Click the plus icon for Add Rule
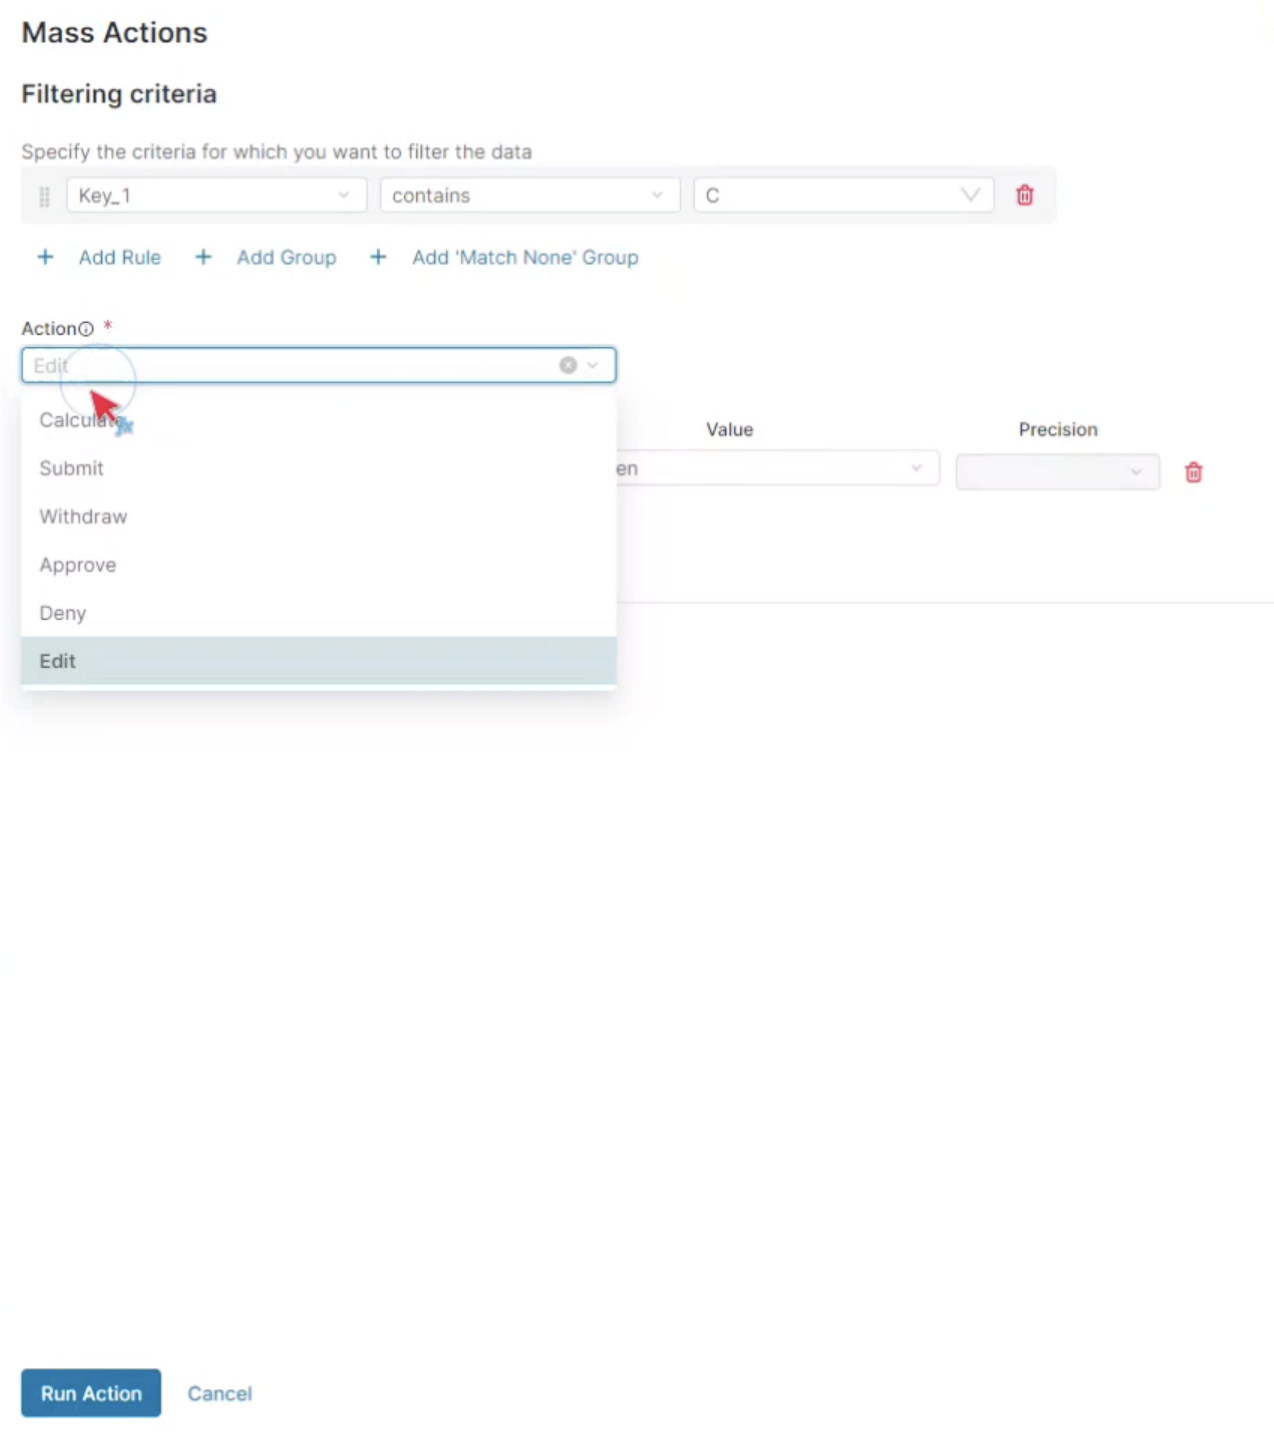 [45, 257]
